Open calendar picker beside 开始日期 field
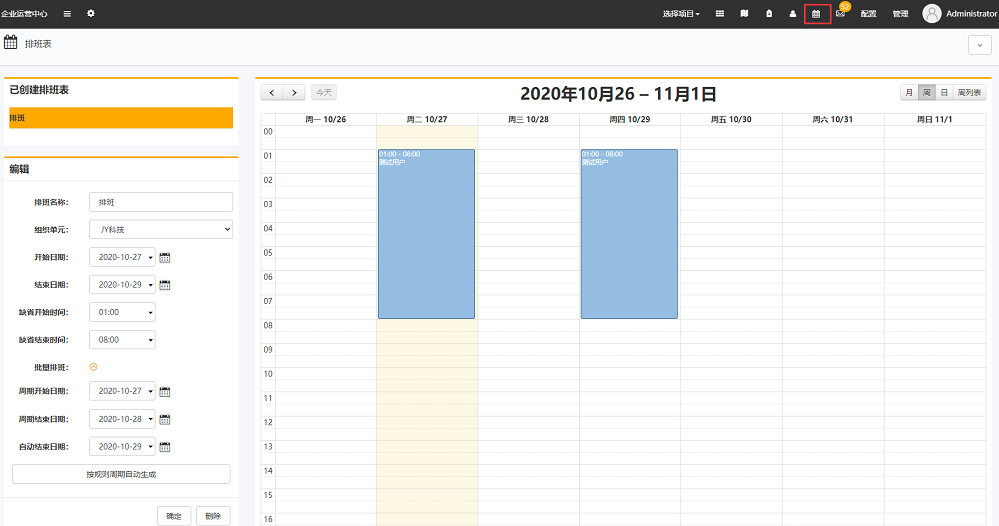Screen dimensions: 999x526 pos(165,257)
